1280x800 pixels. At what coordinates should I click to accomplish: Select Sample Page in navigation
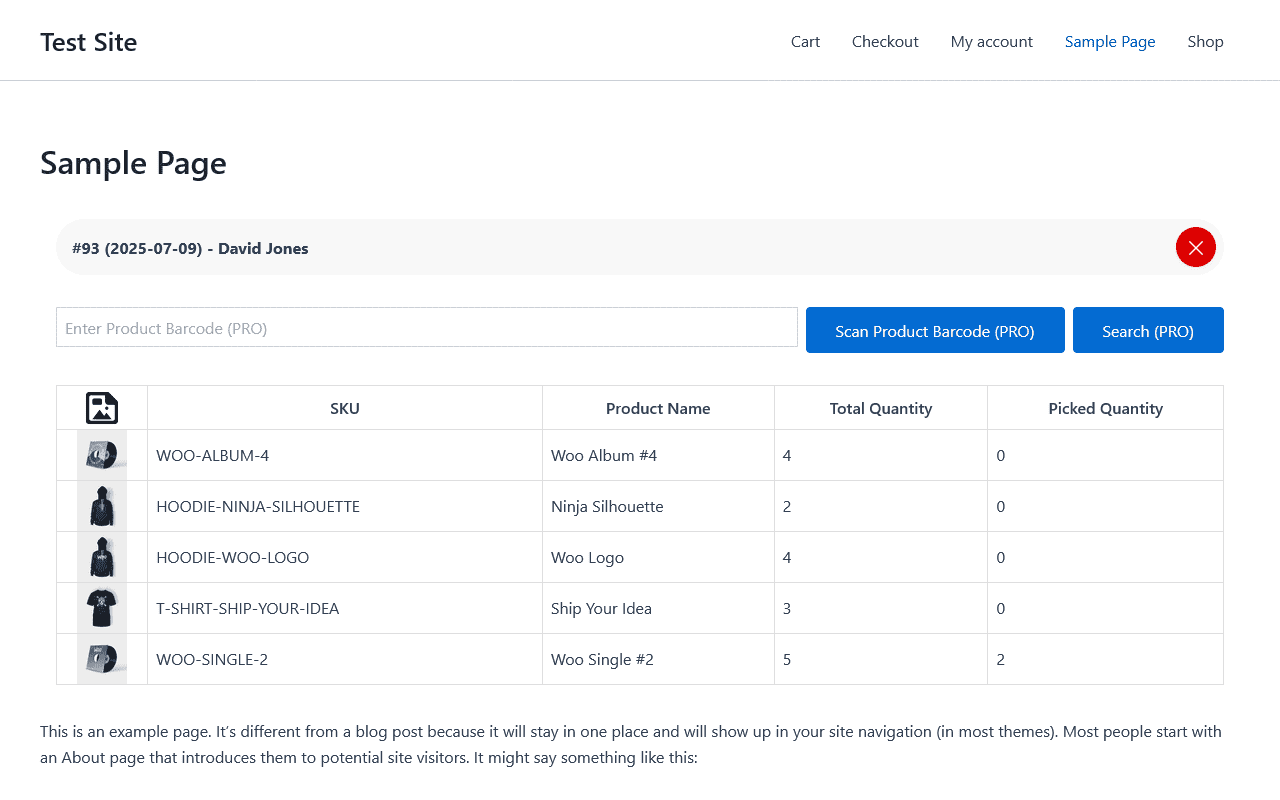[x=1110, y=42]
